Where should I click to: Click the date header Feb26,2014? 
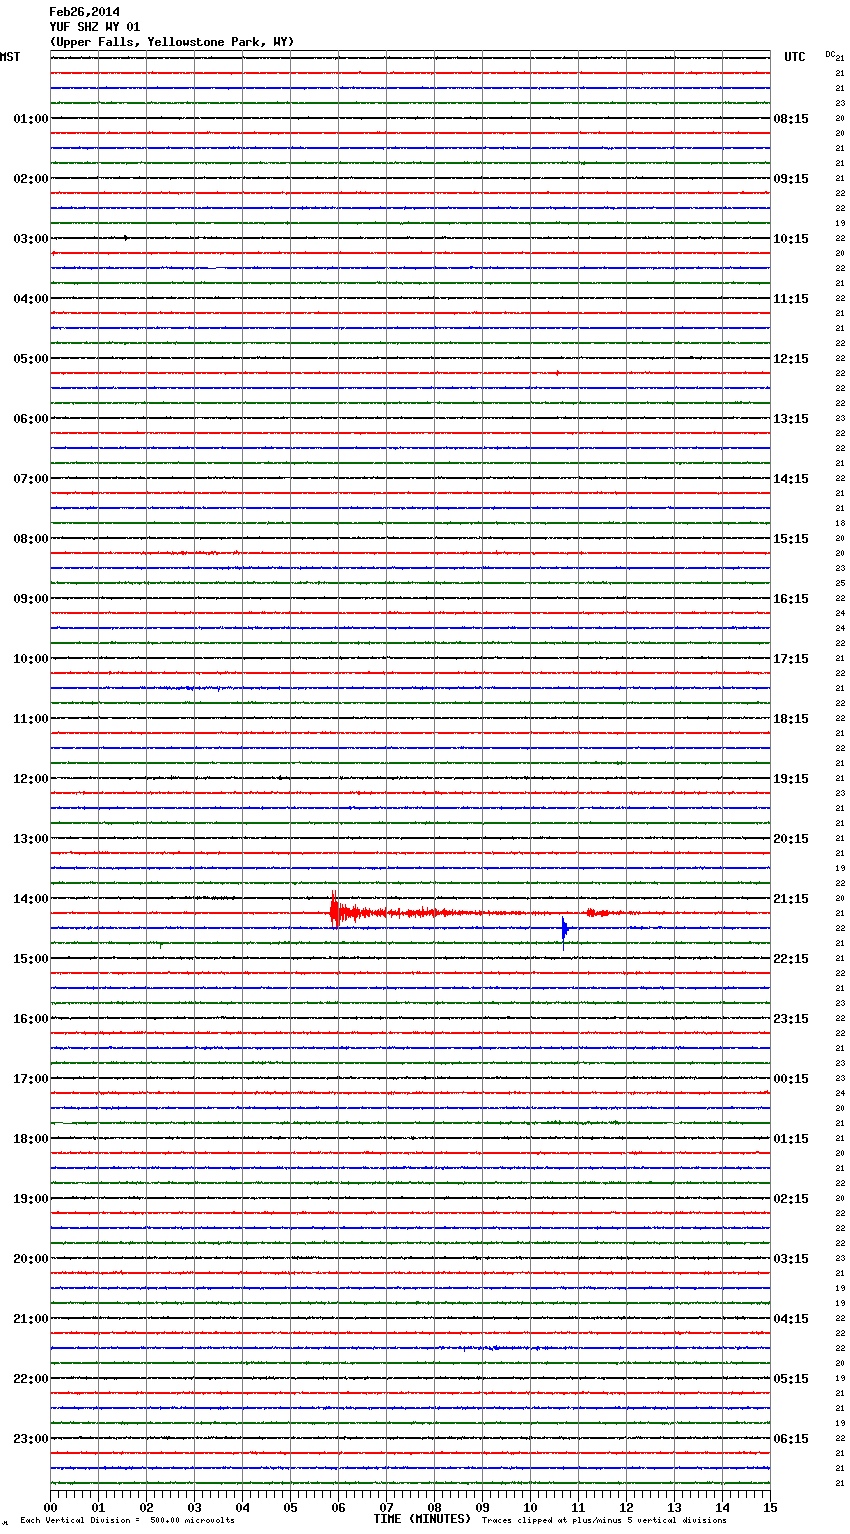[84, 12]
